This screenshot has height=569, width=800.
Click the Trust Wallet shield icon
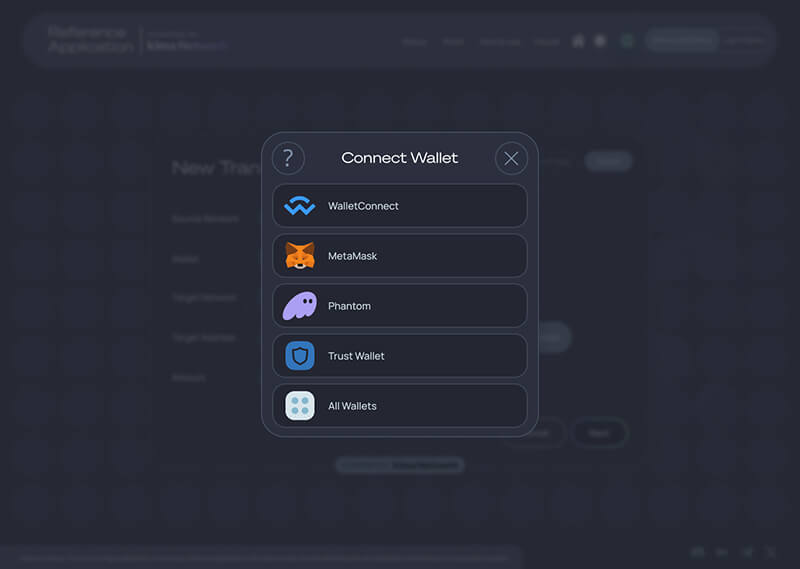[x=300, y=356]
